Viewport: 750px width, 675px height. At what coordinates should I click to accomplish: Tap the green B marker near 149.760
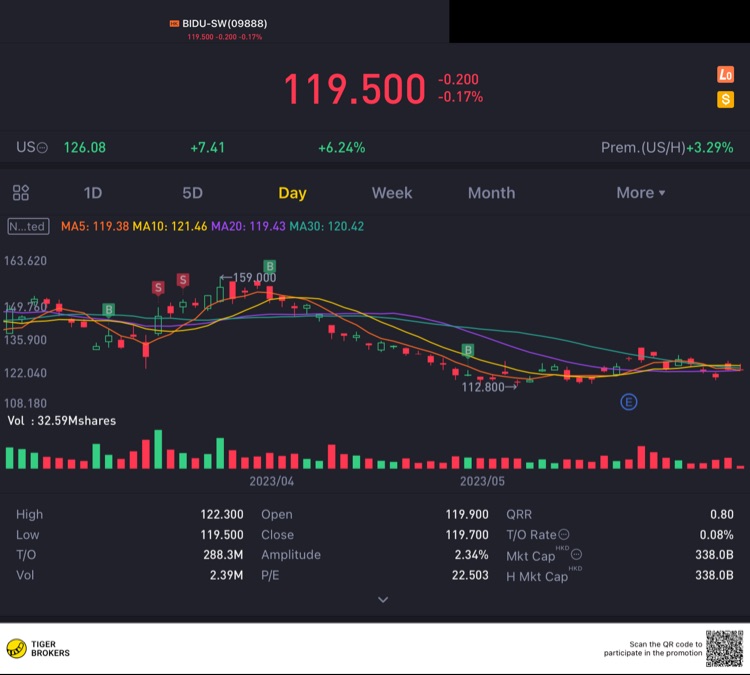[109, 310]
